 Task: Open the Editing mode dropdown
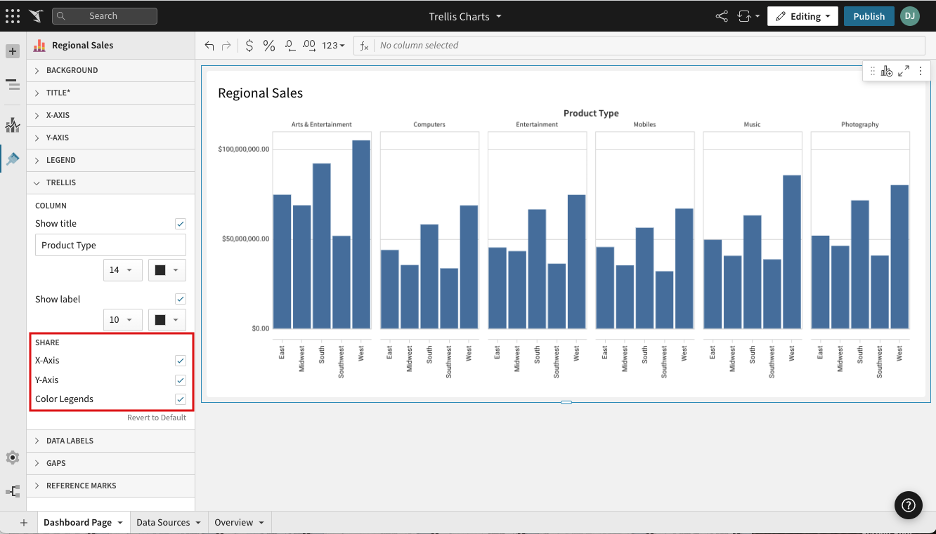click(x=802, y=16)
